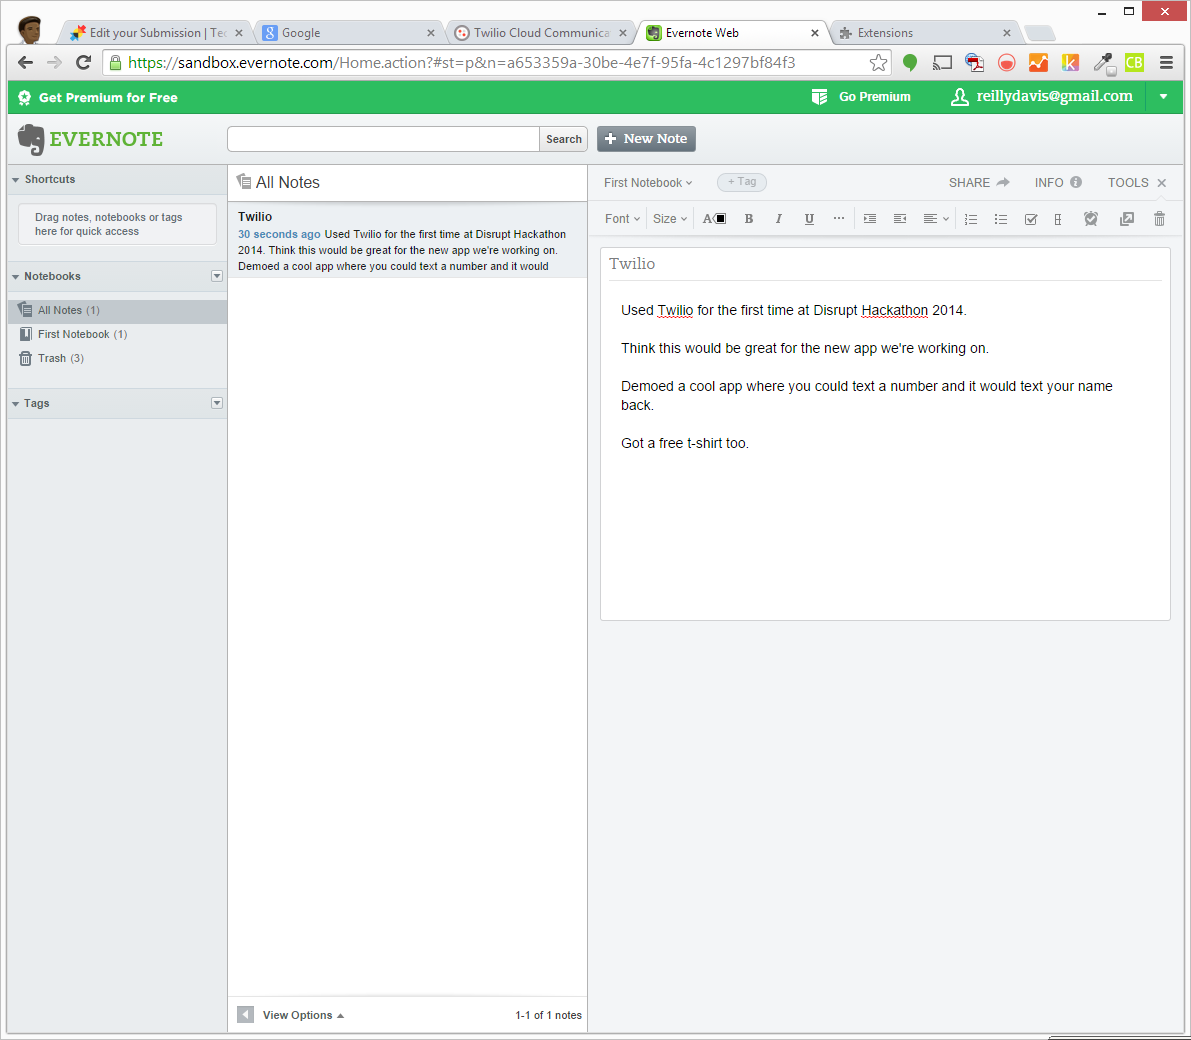Switch to Twilio Cloud Communications tab
This screenshot has height=1040, width=1191.
(539, 33)
